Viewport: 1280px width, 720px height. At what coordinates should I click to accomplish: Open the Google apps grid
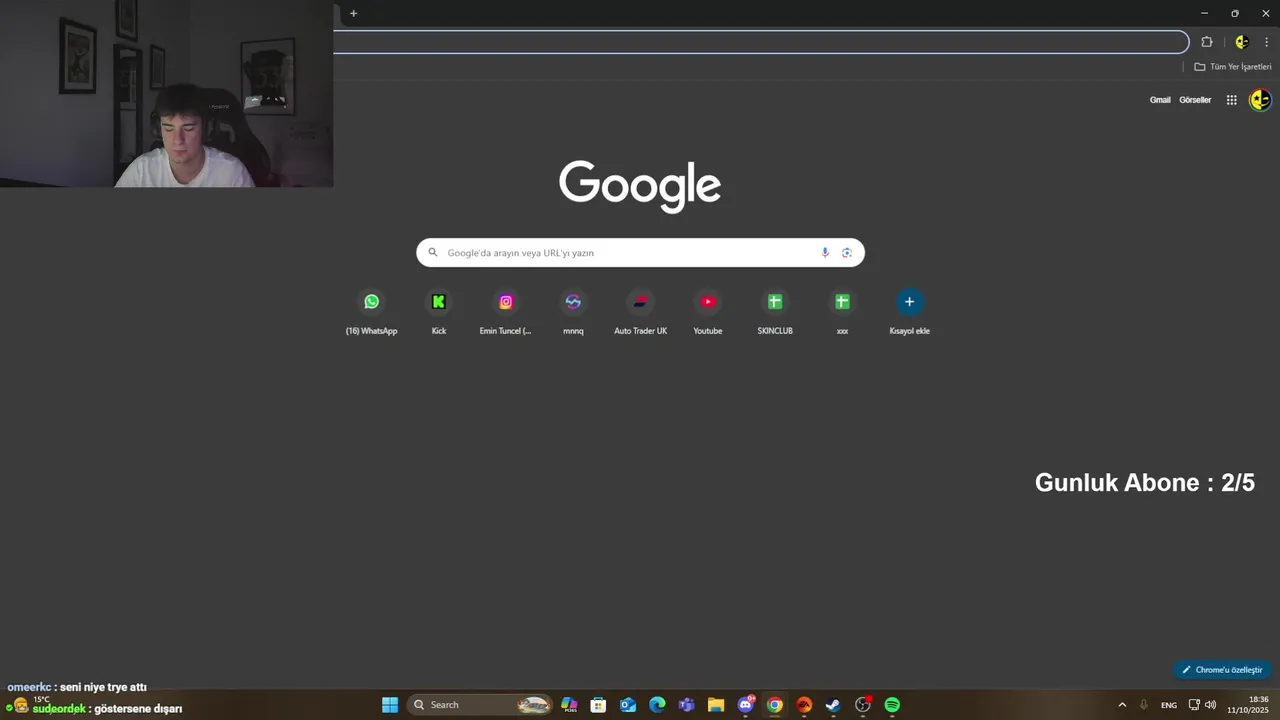pyautogui.click(x=1232, y=100)
